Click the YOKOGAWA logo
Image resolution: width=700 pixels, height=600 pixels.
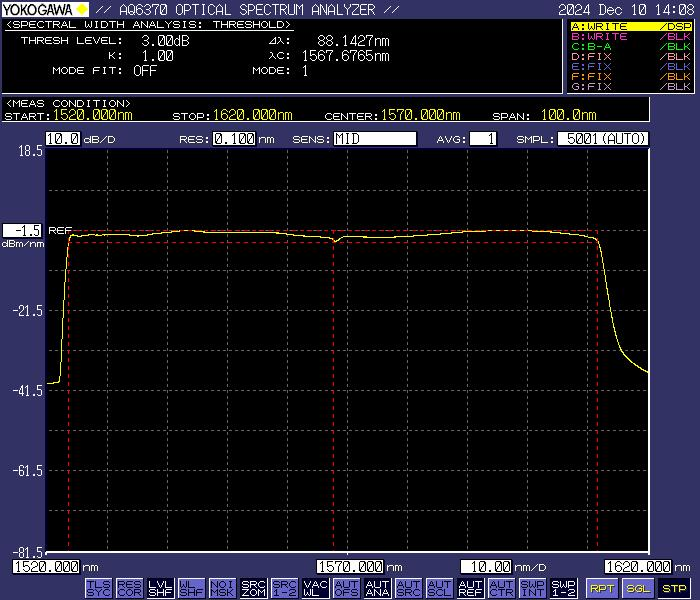[x=45, y=9]
